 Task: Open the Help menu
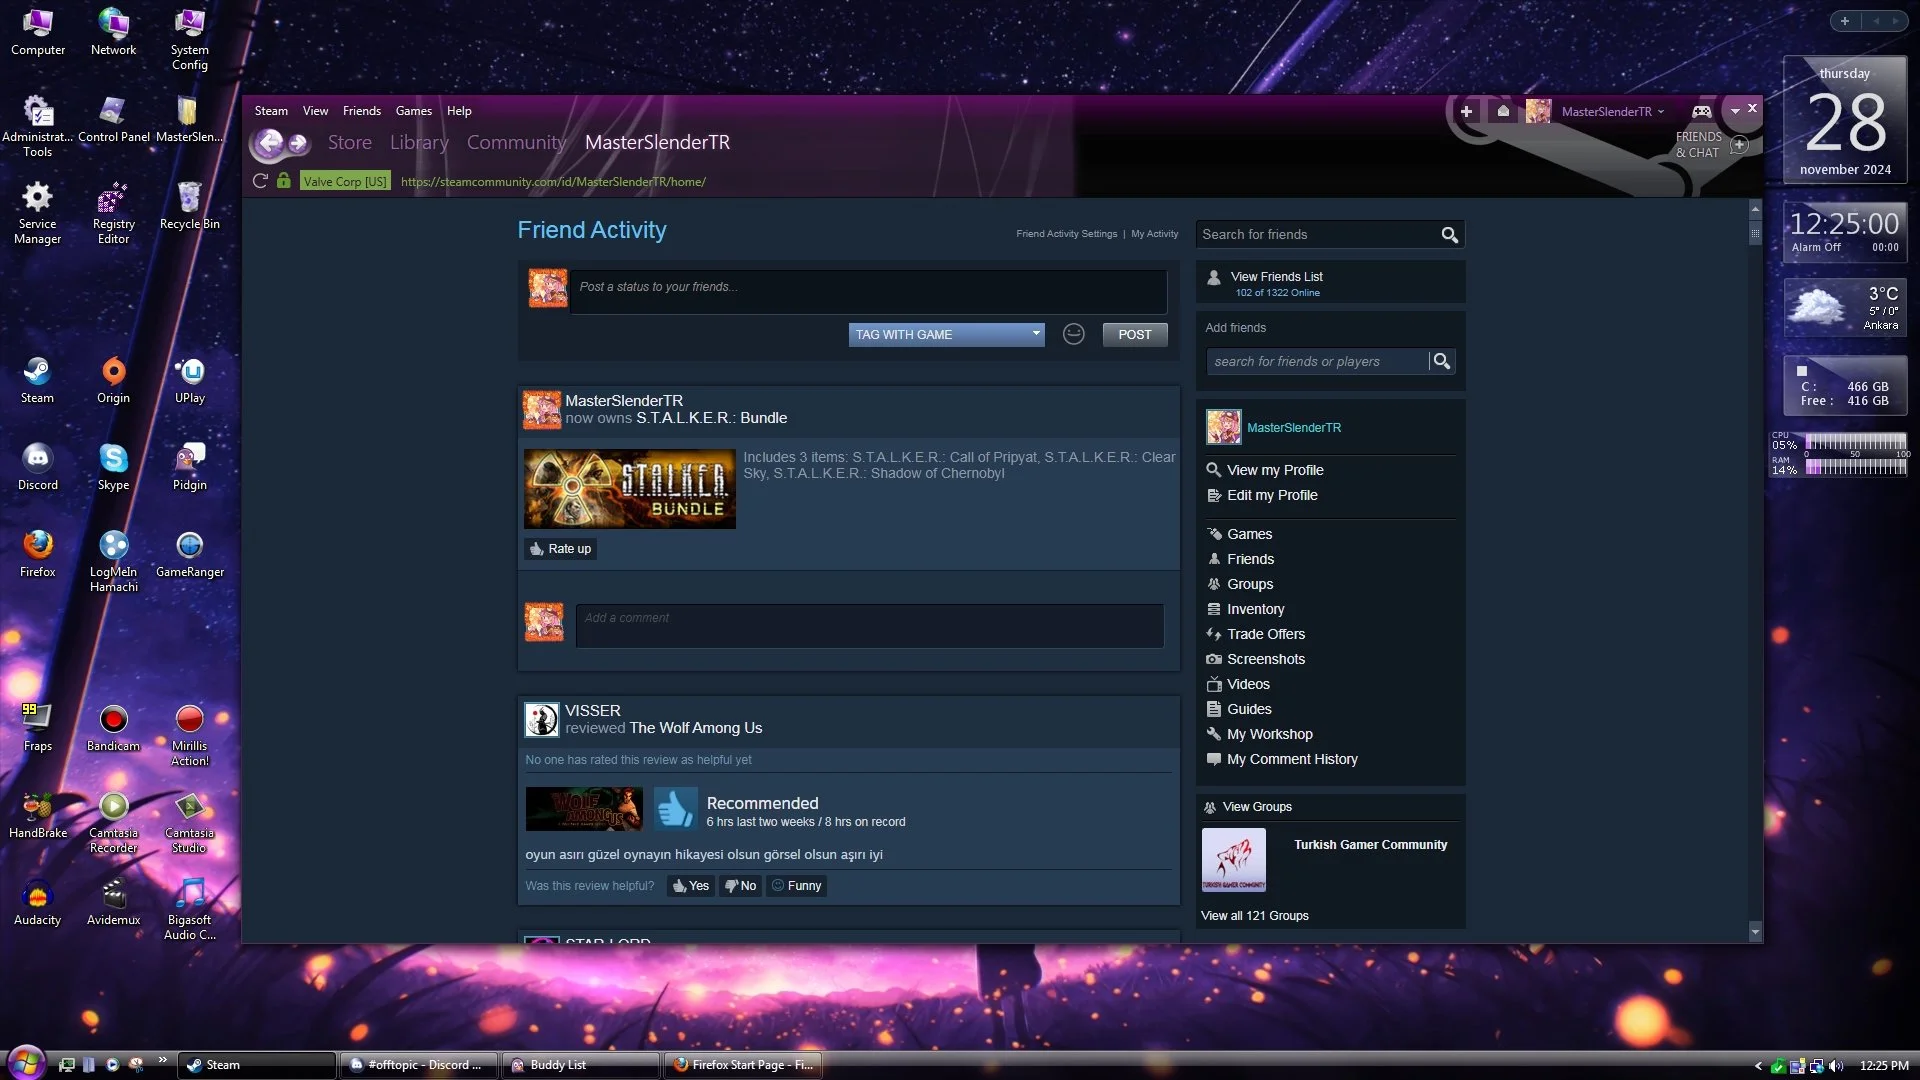459,111
